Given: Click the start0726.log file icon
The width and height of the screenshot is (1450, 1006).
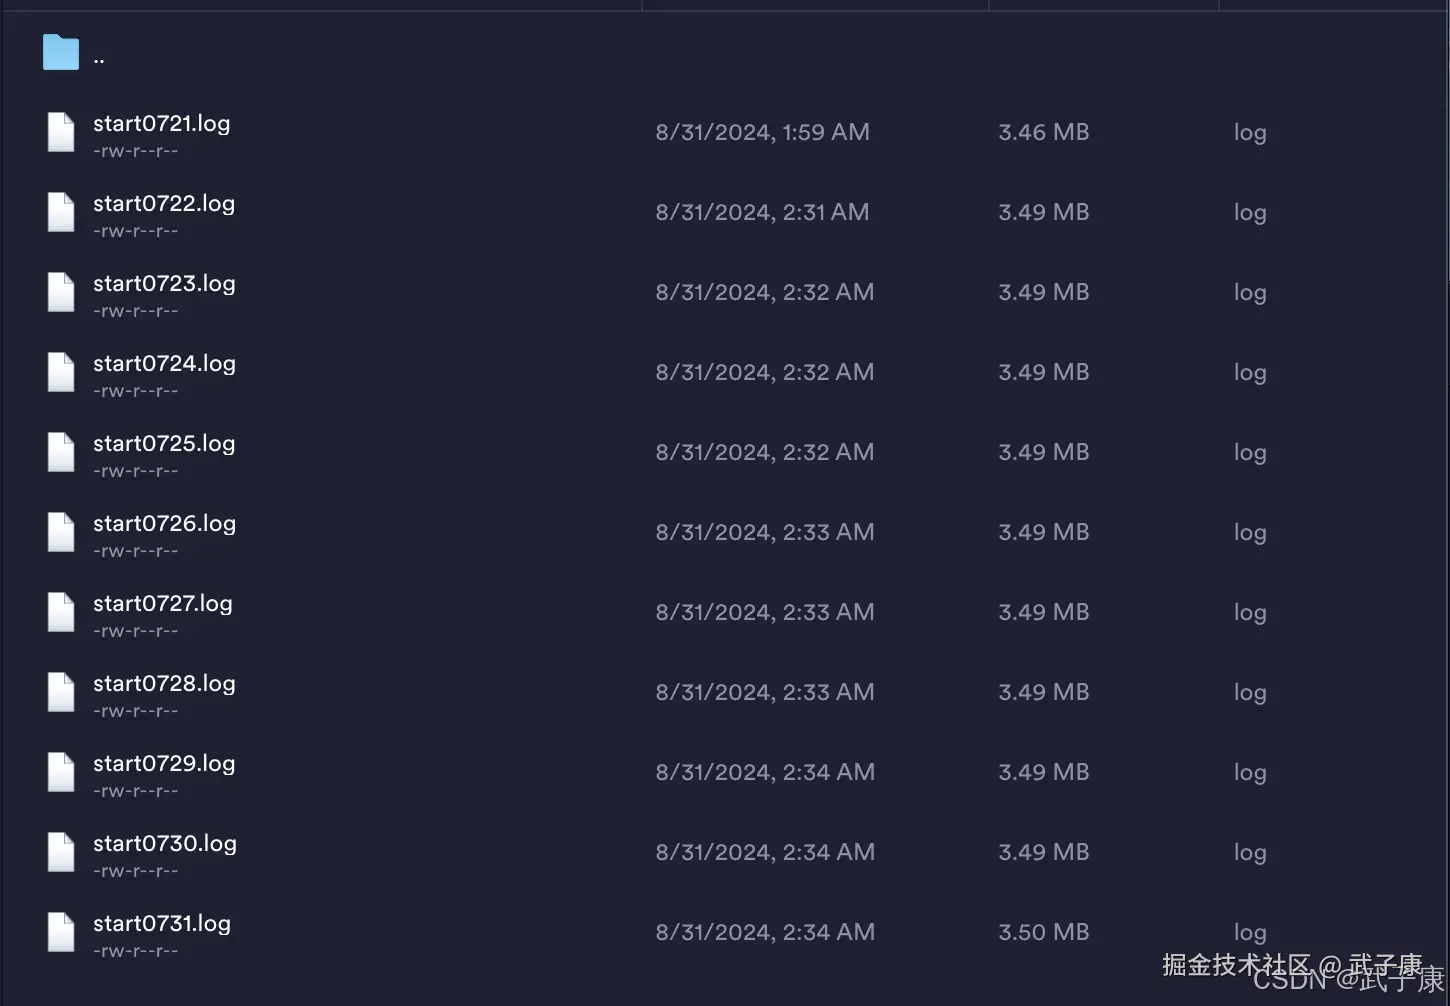Looking at the screenshot, I should (60, 532).
